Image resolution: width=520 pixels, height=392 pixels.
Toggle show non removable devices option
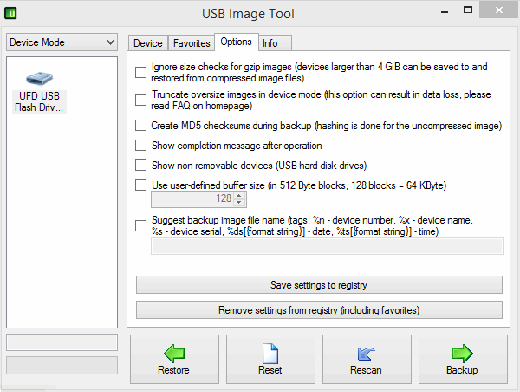[140, 165]
